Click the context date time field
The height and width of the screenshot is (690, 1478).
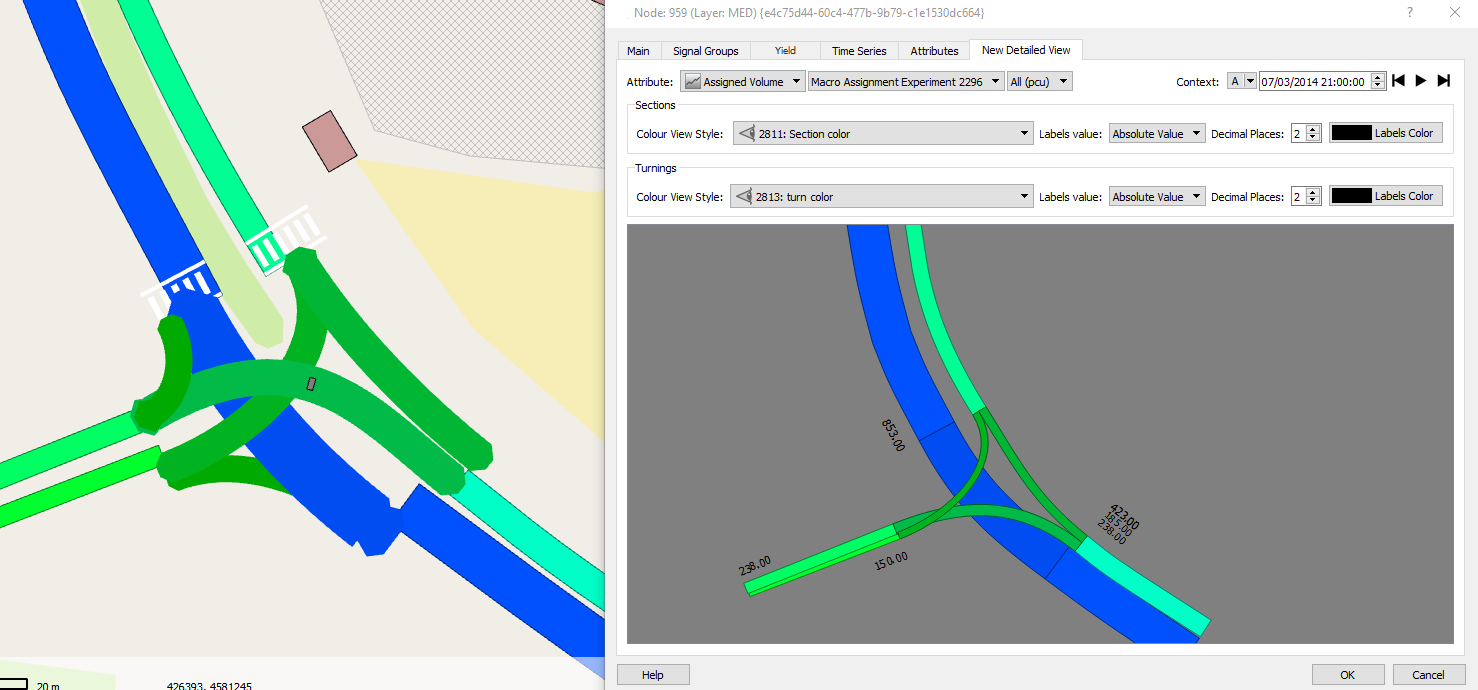click(1313, 82)
